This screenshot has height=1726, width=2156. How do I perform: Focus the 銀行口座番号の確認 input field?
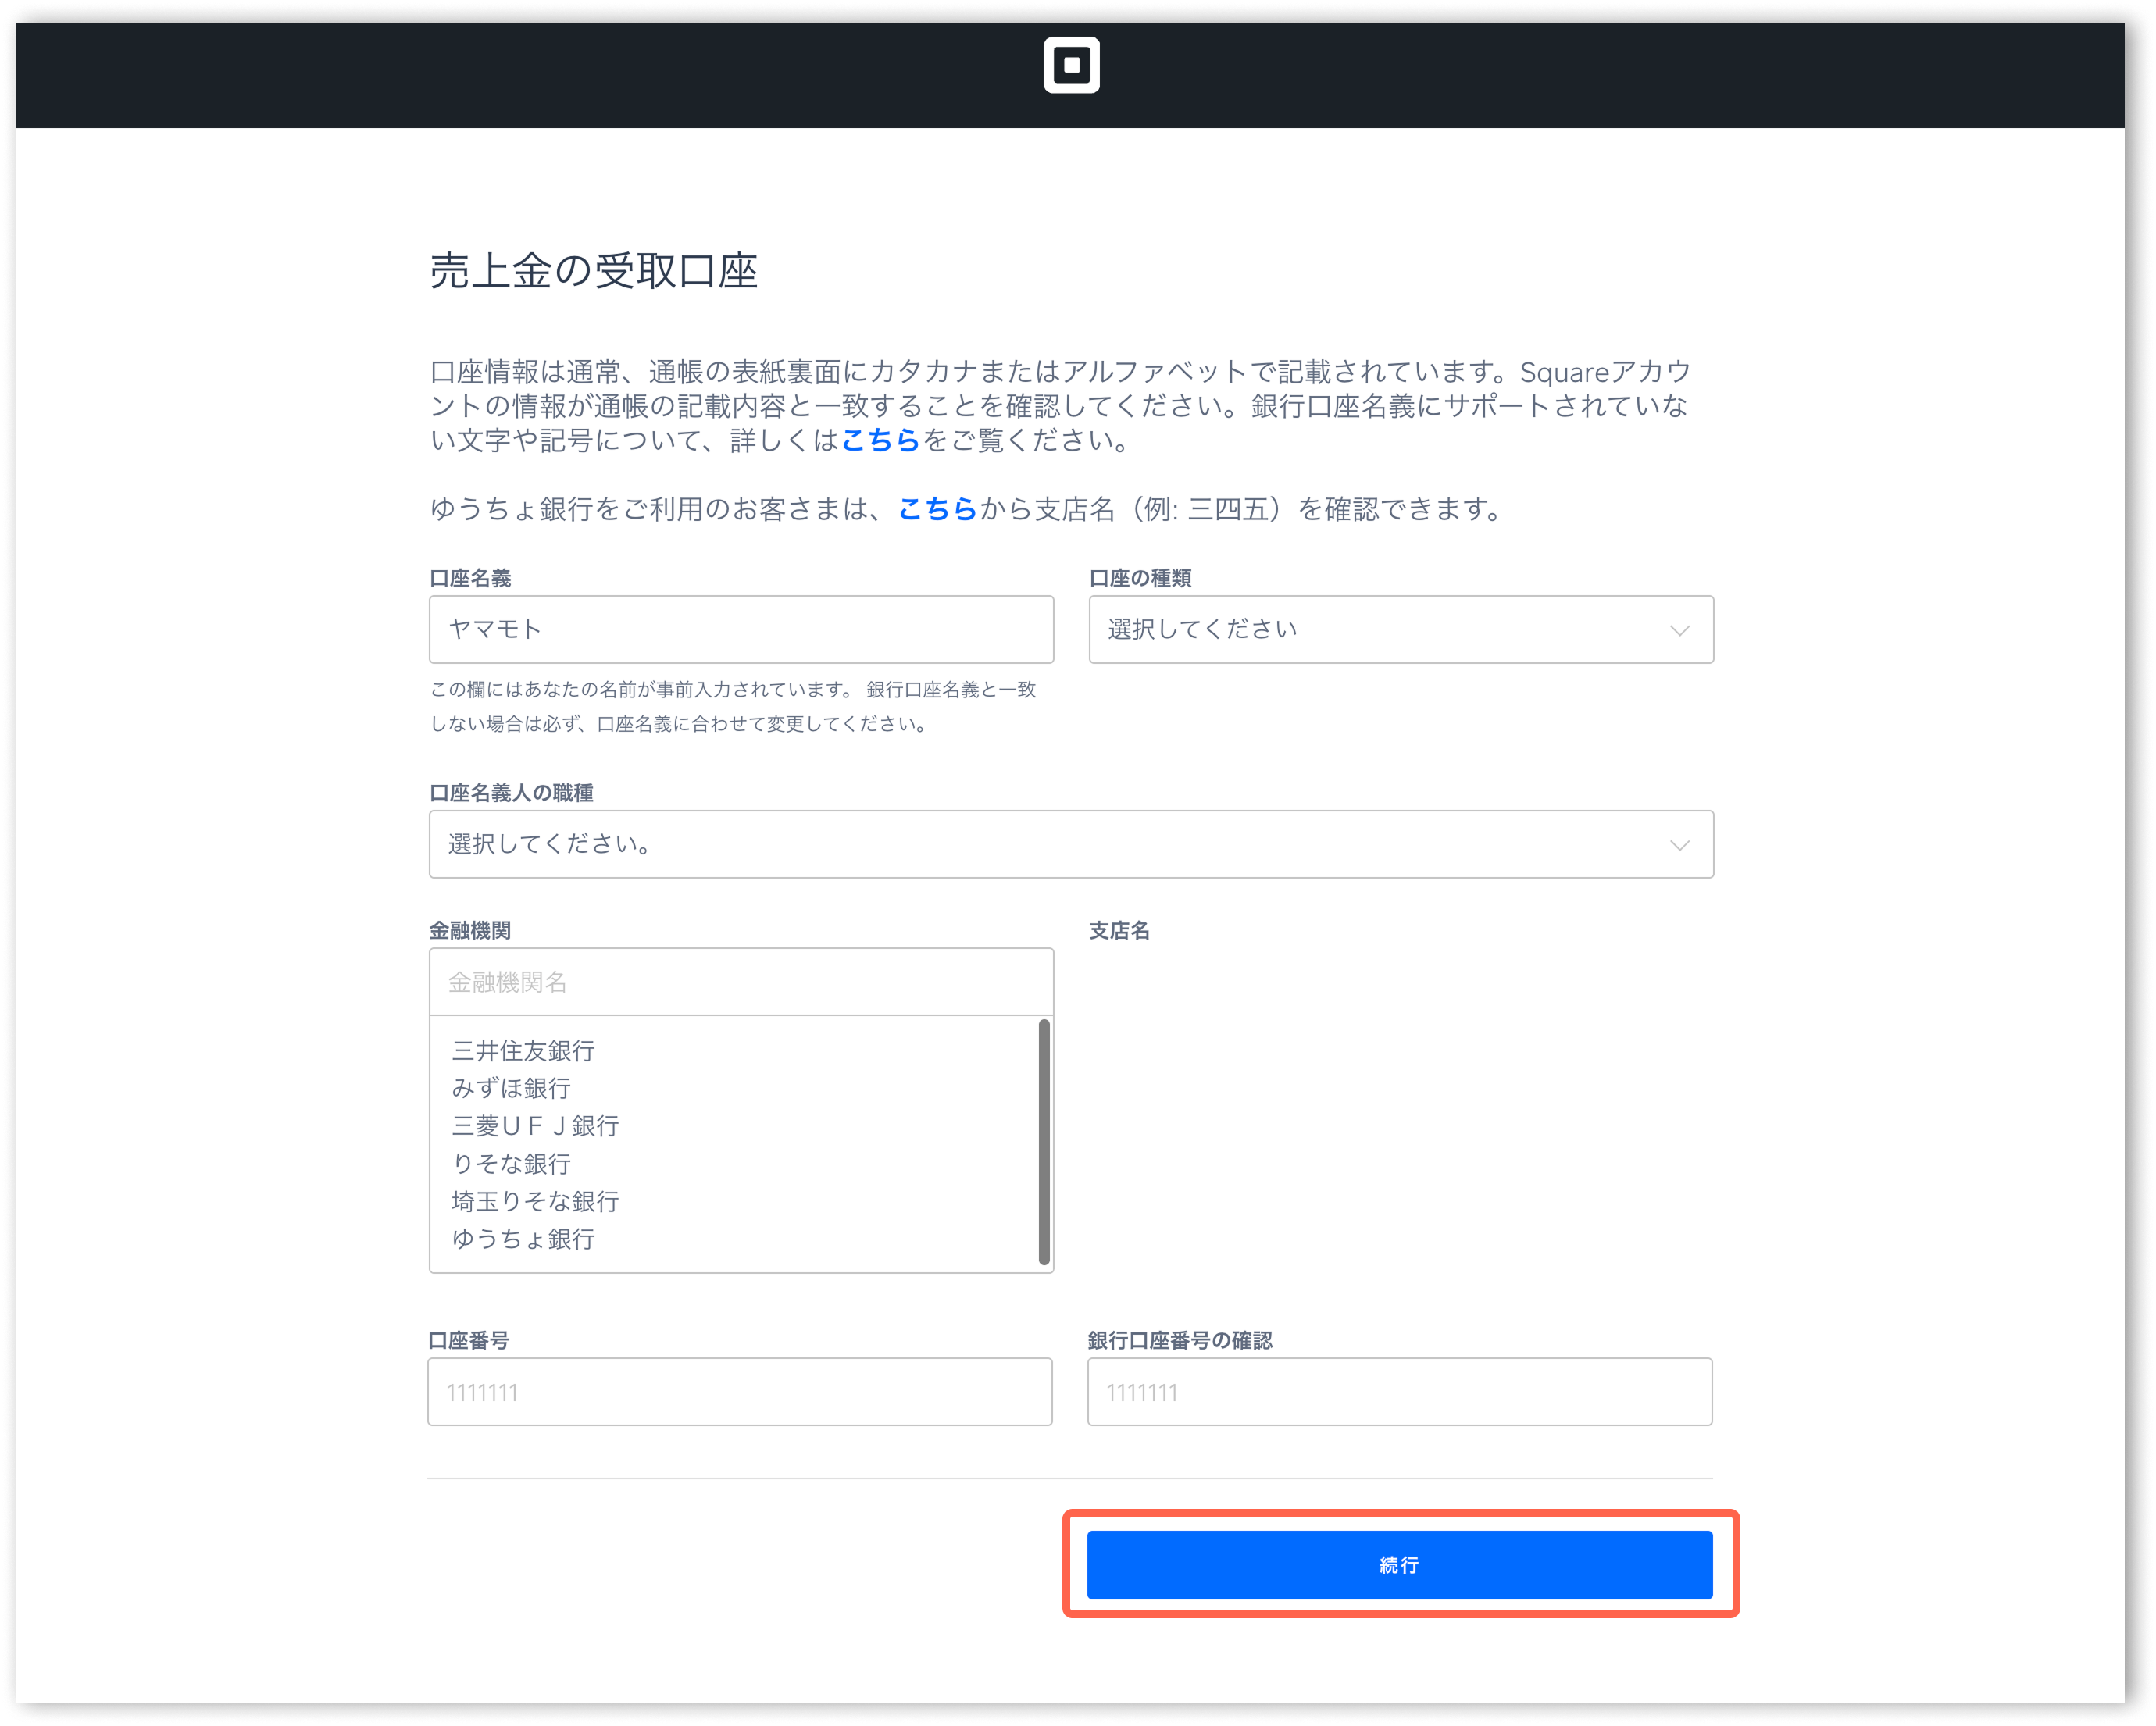(1399, 1392)
